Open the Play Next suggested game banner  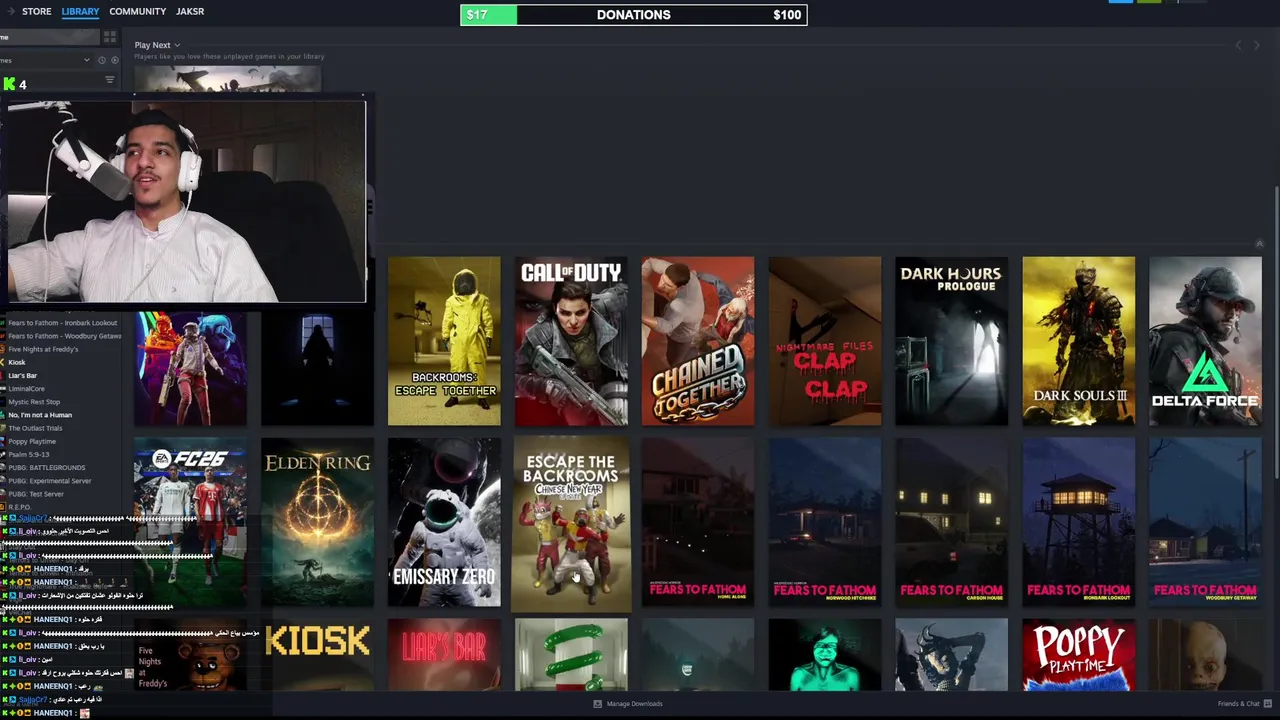pyautogui.click(x=228, y=80)
